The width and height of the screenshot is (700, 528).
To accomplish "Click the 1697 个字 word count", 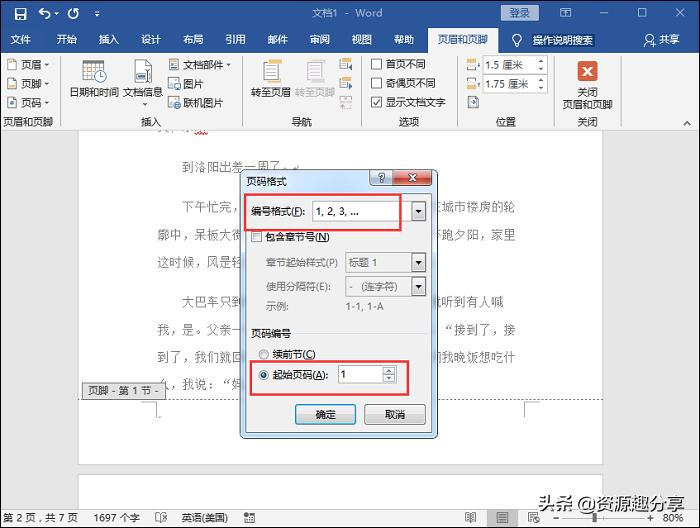I will tap(116, 518).
